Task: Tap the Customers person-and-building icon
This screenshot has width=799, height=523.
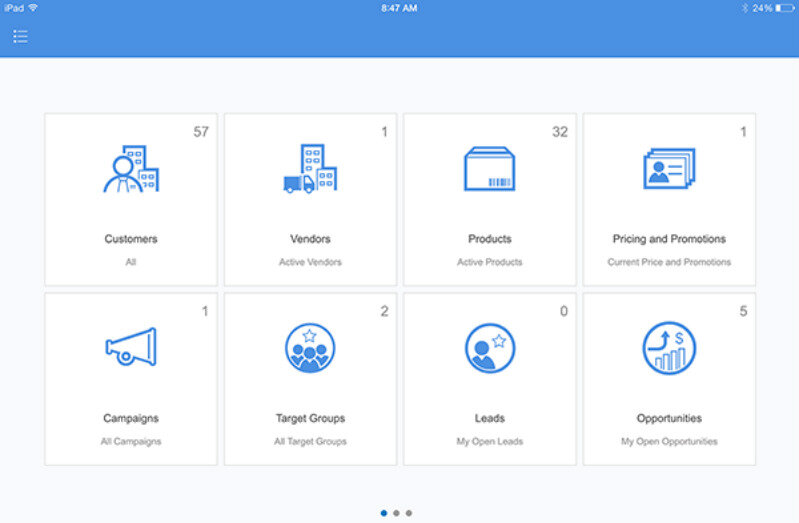Action: coord(131,169)
